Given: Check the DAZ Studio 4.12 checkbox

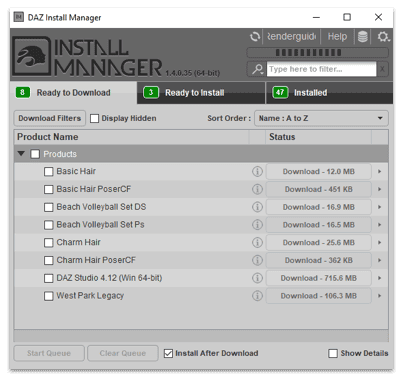Looking at the screenshot, I should tap(49, 278).
